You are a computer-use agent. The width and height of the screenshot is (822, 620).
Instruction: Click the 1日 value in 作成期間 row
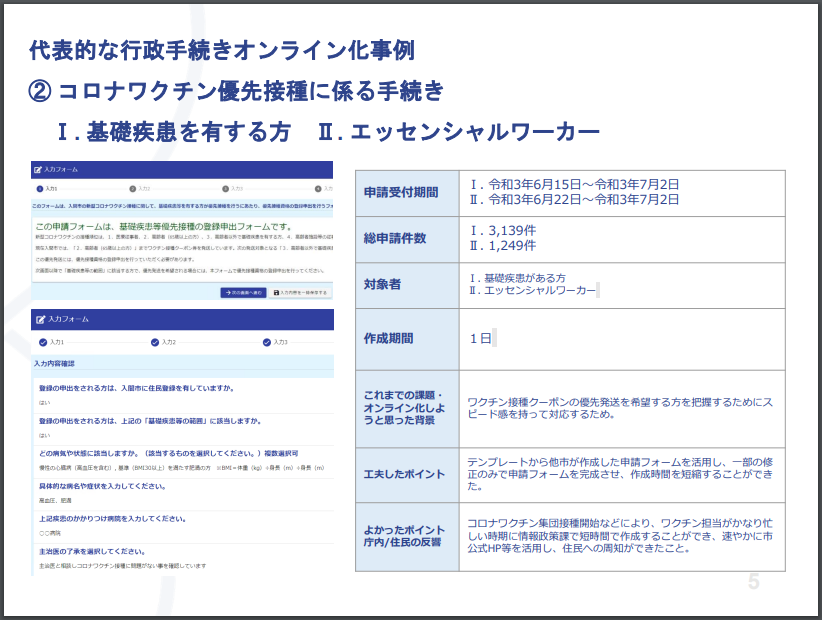coord(480,339)
